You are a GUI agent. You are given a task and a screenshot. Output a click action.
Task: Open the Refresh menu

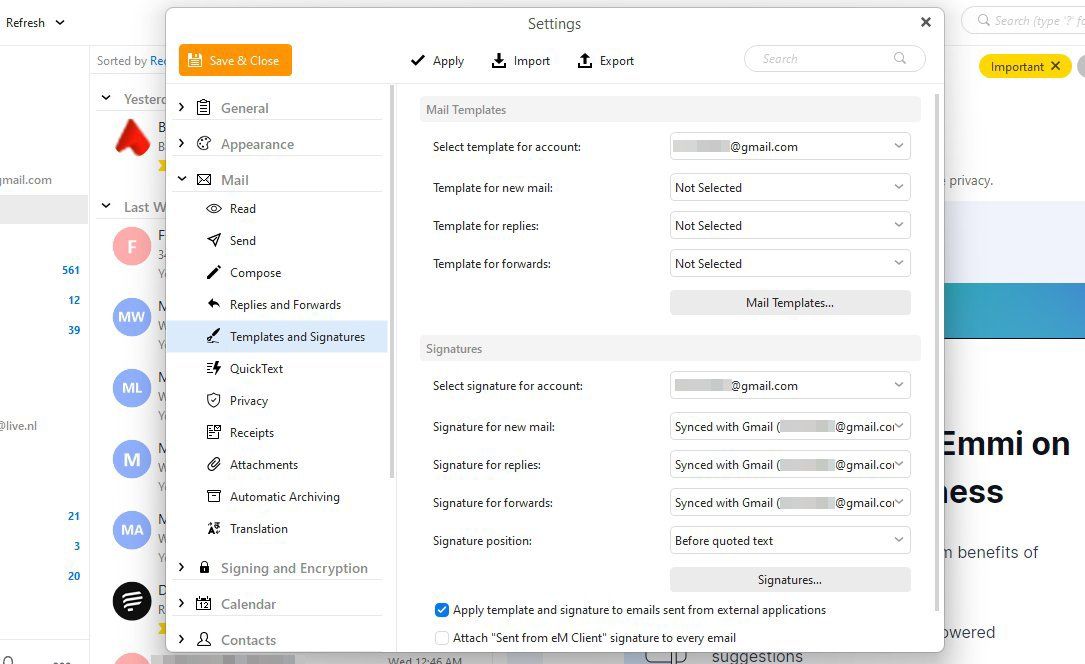[33, 21]
